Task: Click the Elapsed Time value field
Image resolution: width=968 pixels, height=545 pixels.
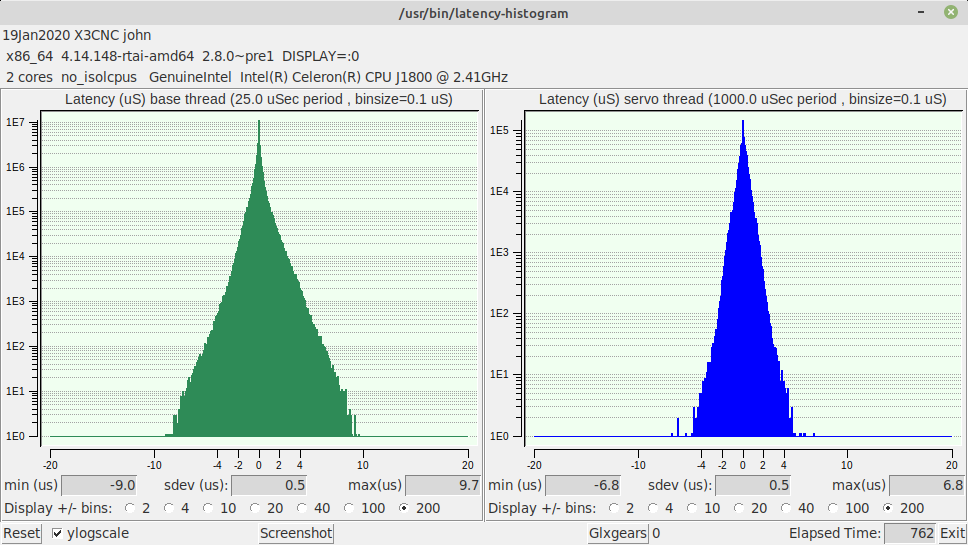Action: coord(909,534)
